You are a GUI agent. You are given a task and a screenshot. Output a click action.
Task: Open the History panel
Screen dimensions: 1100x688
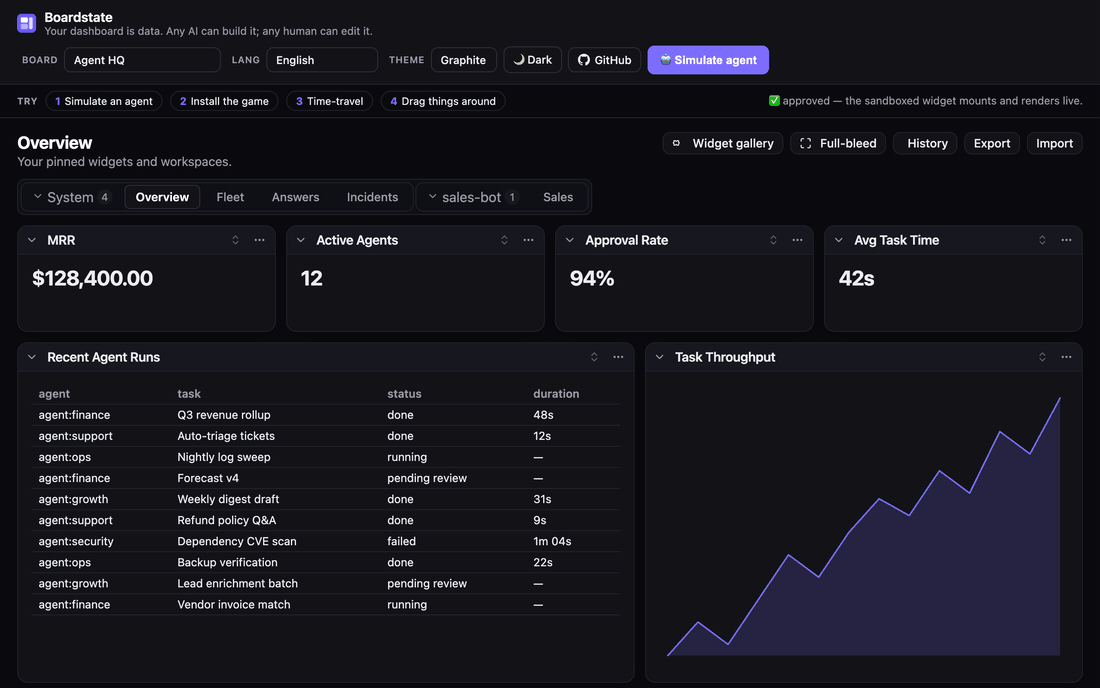[x=925, y=143]
